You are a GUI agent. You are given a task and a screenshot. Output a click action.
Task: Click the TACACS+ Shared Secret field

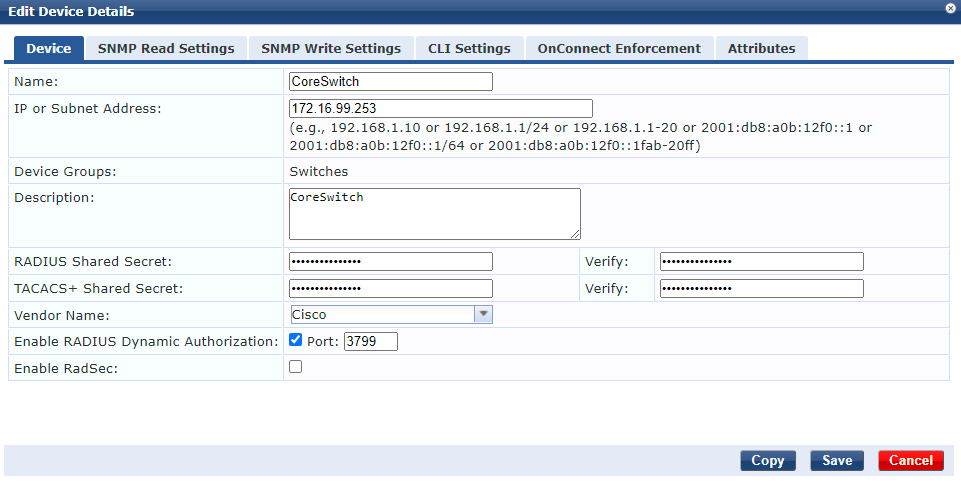[390, 289]
